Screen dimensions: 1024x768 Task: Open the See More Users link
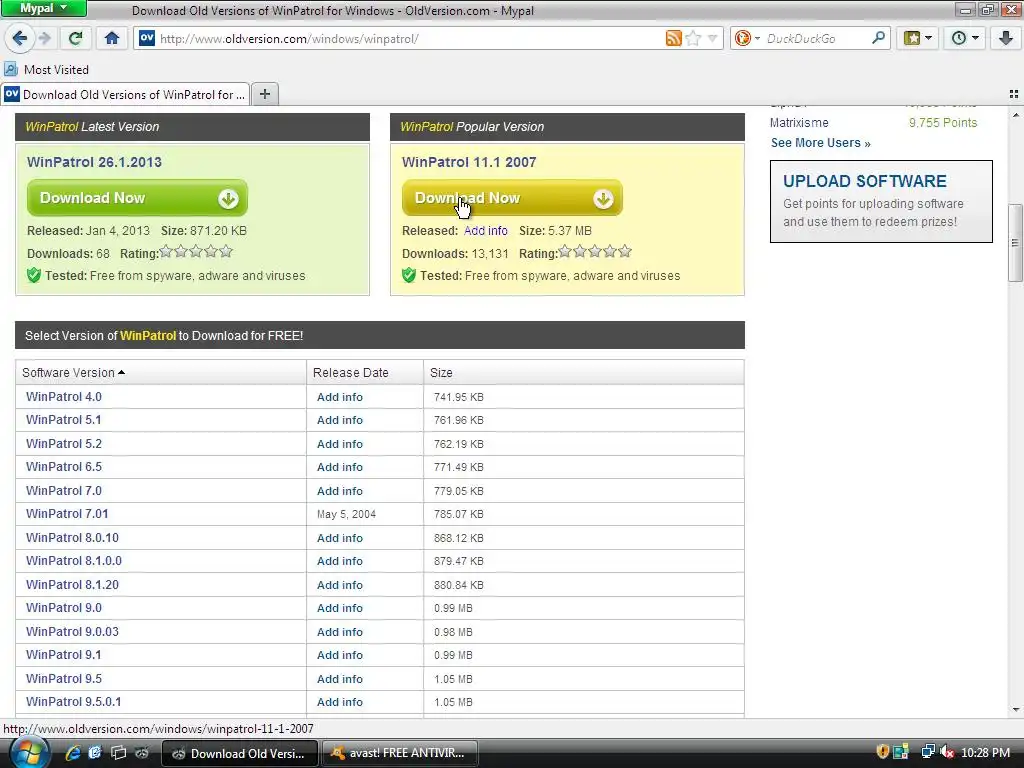(x=820, y=143)
